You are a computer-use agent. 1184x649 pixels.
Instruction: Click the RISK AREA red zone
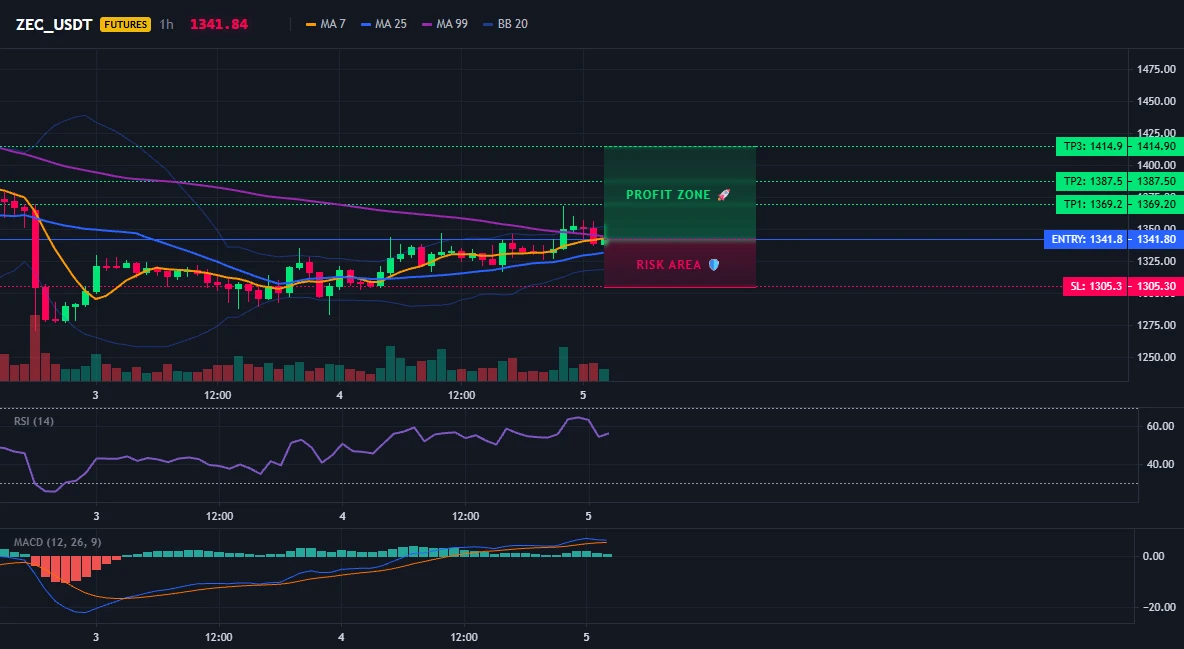point(680,264)
